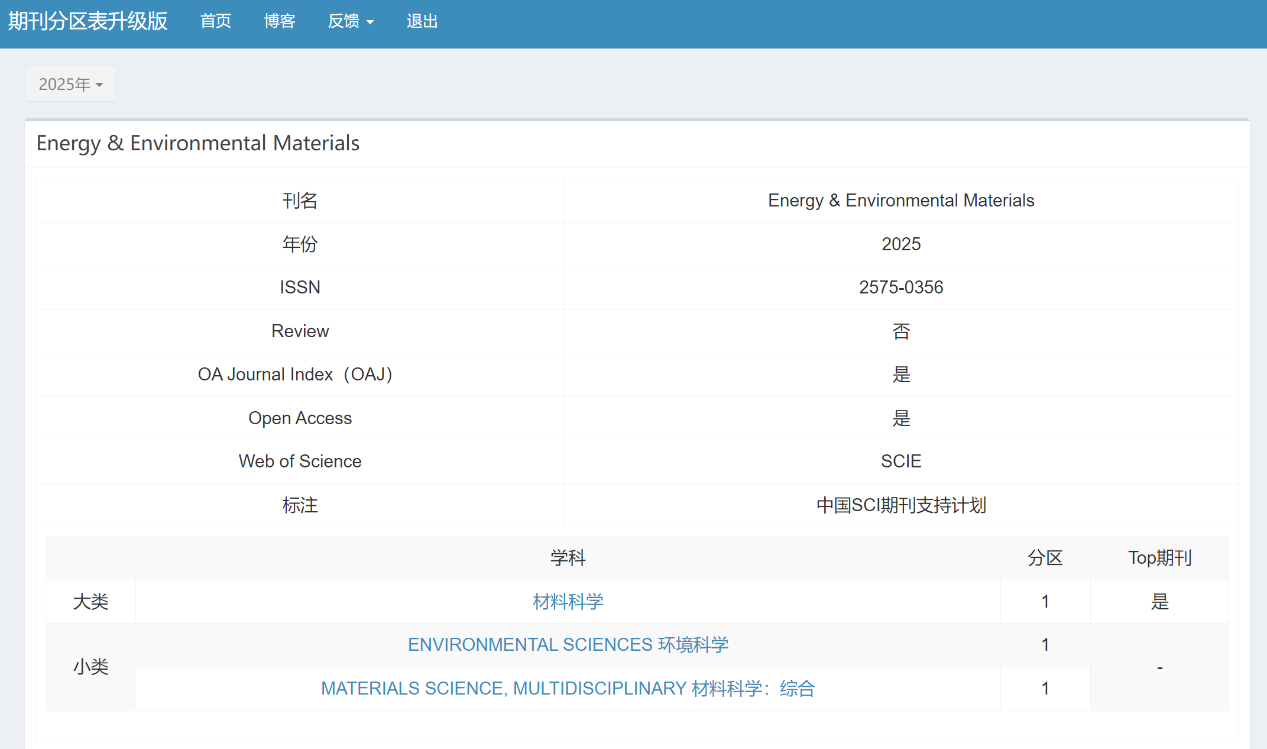Click the 小类 row label
This screenshot has height=749, width=1267.
click(x=91, y=667)
